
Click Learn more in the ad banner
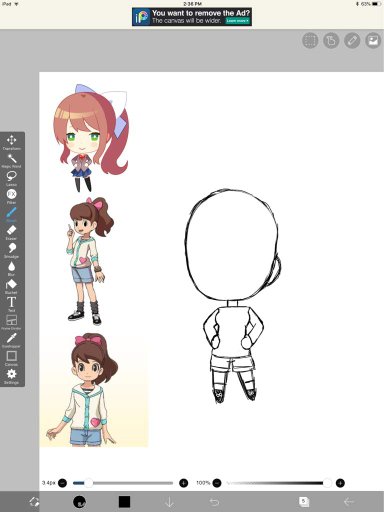238,21
